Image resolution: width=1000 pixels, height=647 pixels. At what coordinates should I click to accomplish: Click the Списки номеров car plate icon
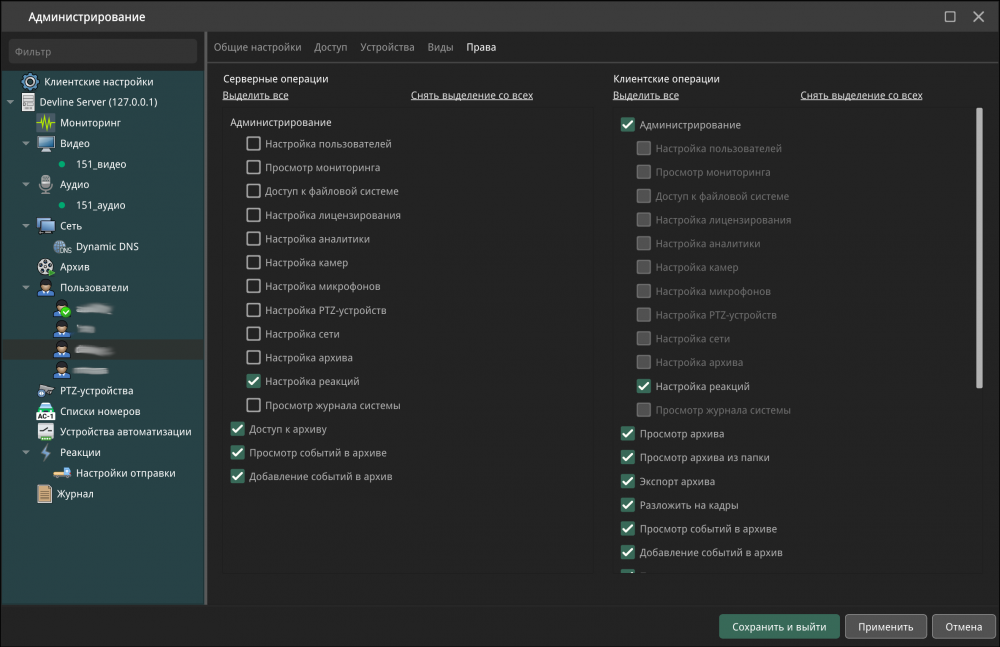[x=46, y=412]
